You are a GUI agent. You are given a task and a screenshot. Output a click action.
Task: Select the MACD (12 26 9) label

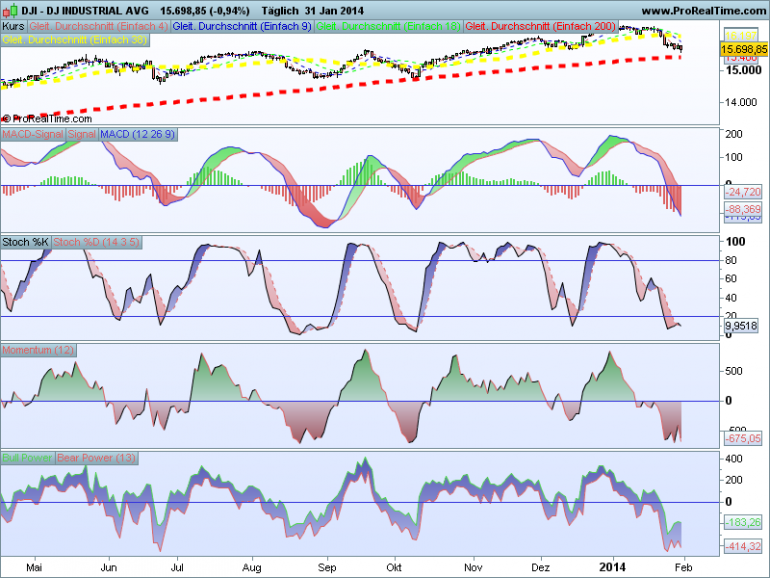138,135
